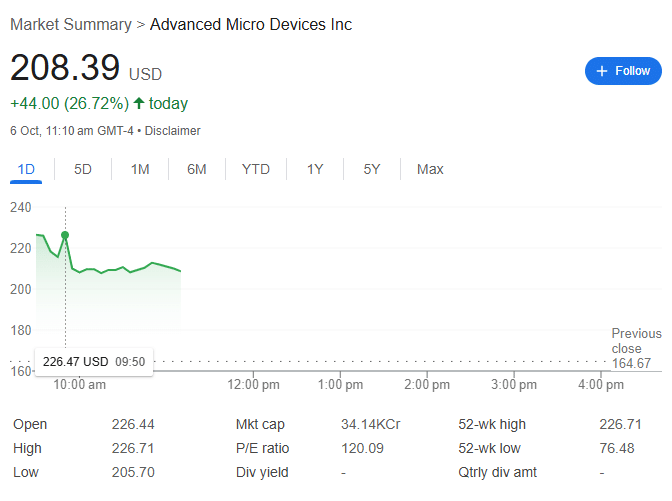Viewport: 672px width, 501px height.
Task: Show the Max chart range
Action: [430, 170]
